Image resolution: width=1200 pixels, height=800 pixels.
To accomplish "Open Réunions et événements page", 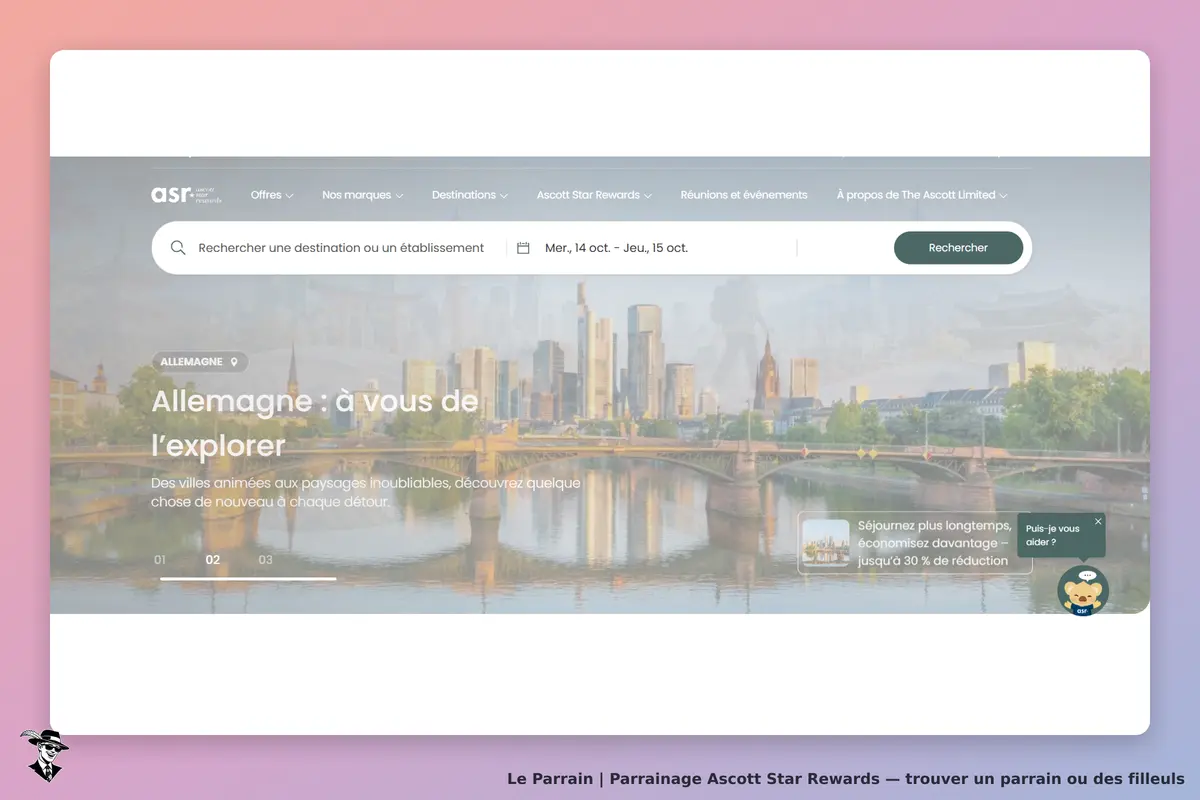I will click(744, 195).
